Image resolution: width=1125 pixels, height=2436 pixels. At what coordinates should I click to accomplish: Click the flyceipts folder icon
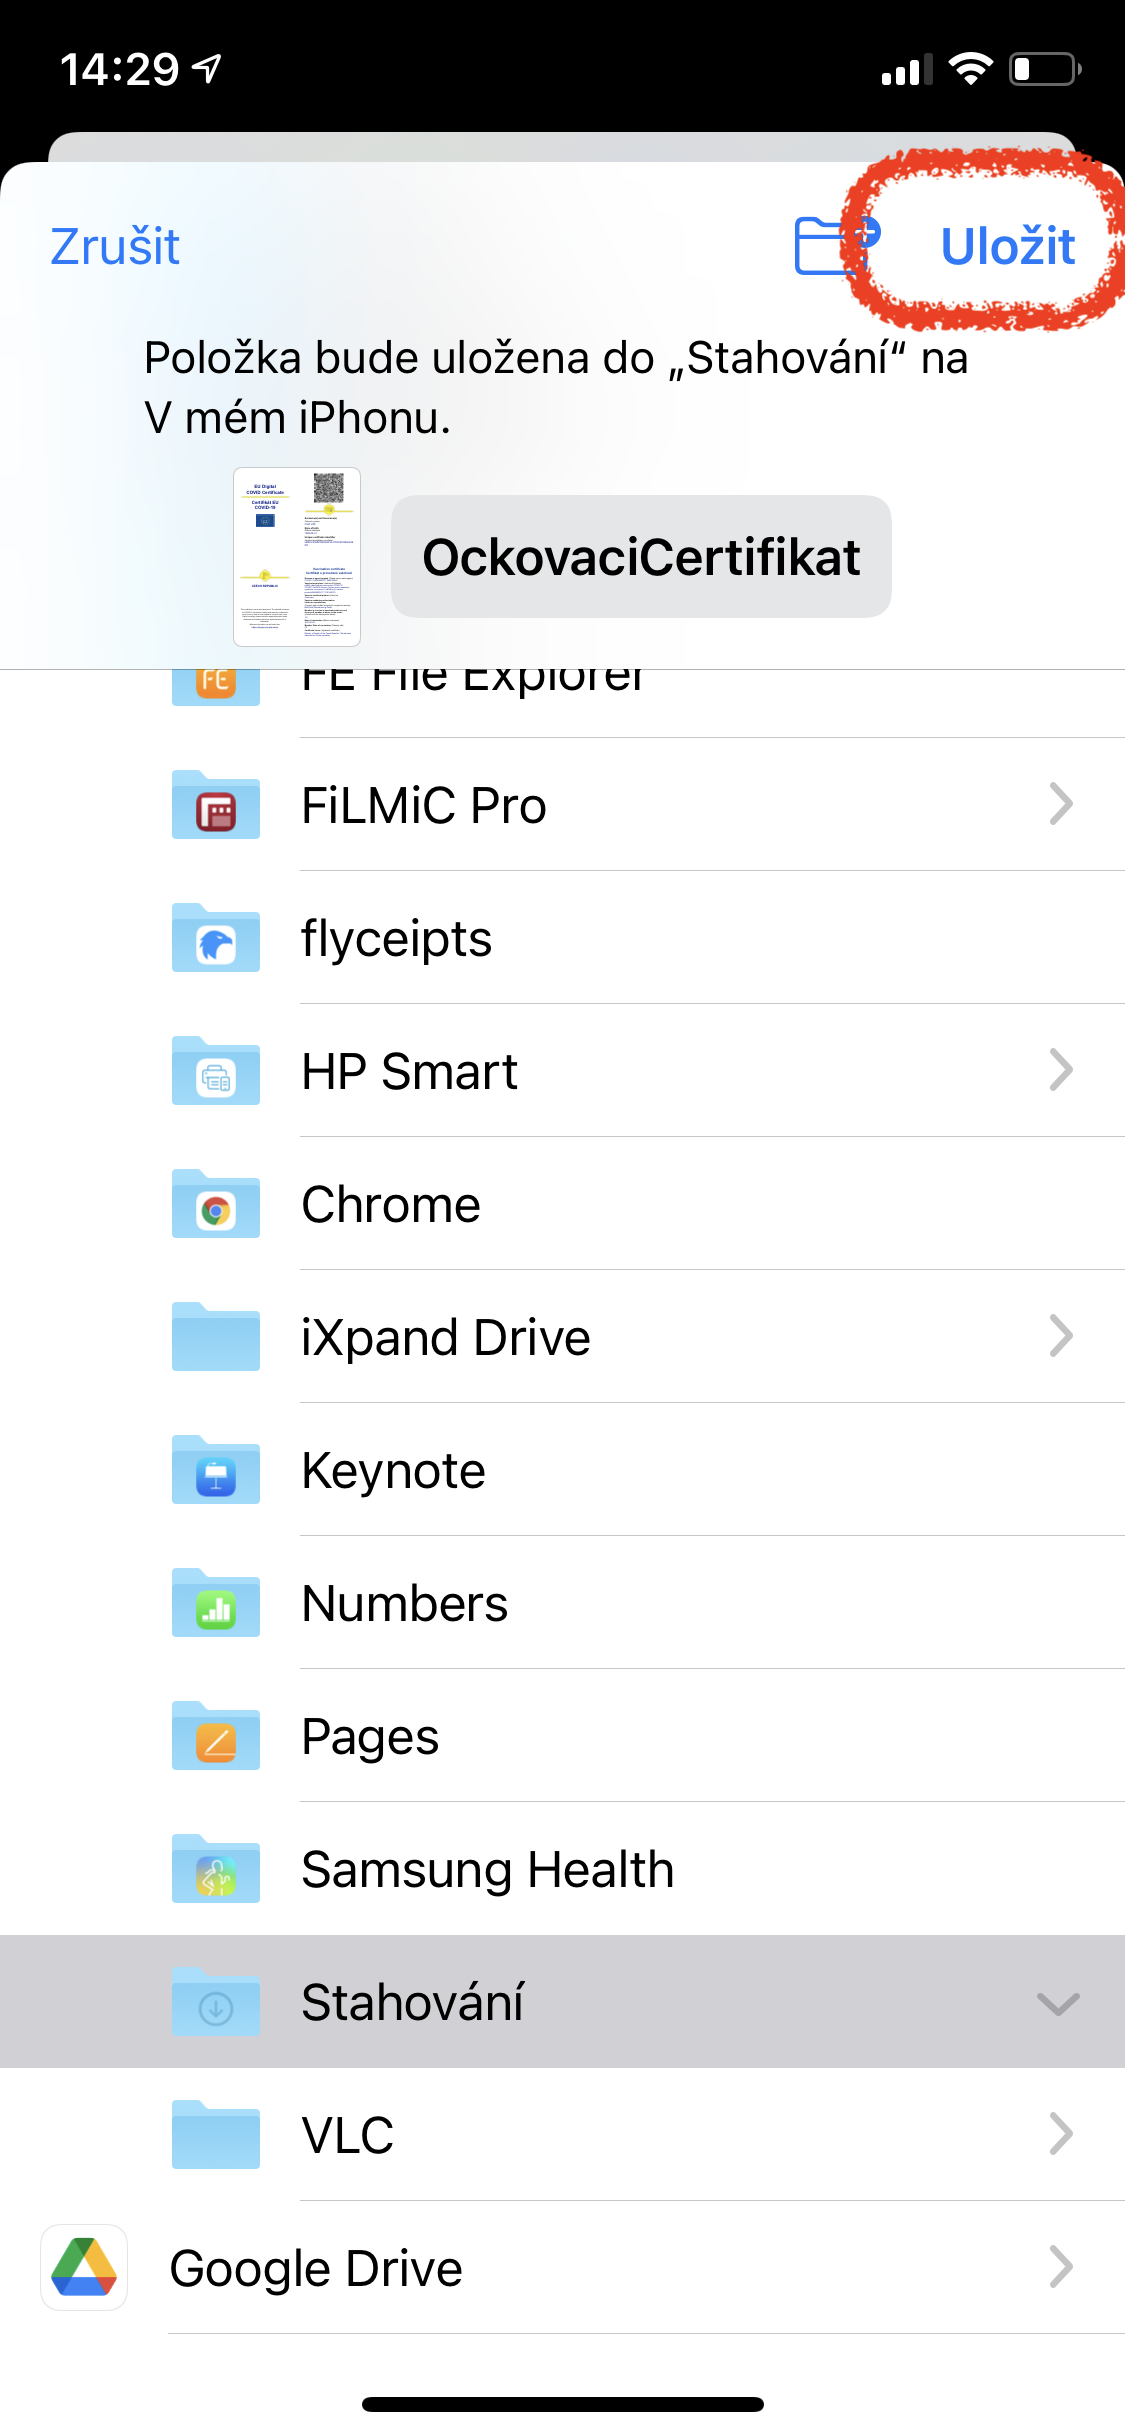point(216,938)
